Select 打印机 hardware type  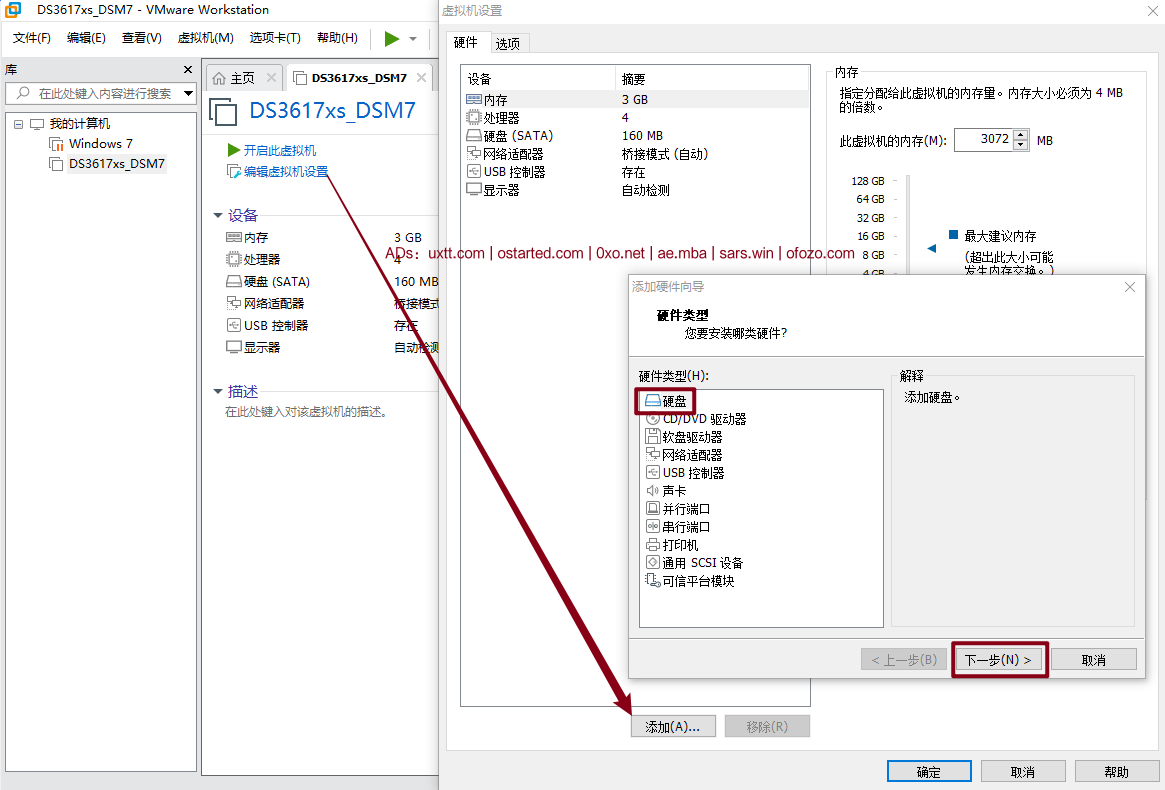pyautogui.click(x=672, y=545)
